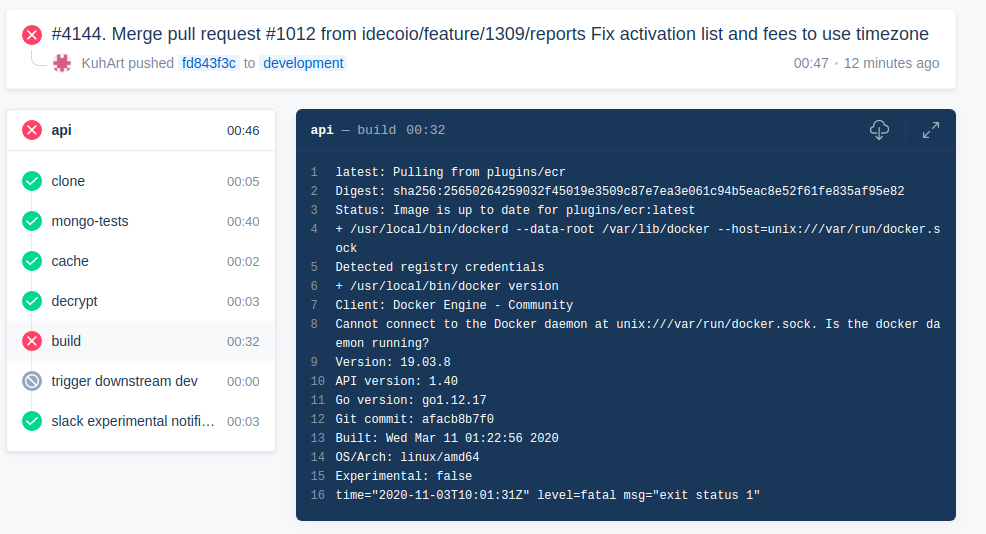The image size is (986, 534).
Task: Click the green success icon for clone
Action: coord(32,181)
